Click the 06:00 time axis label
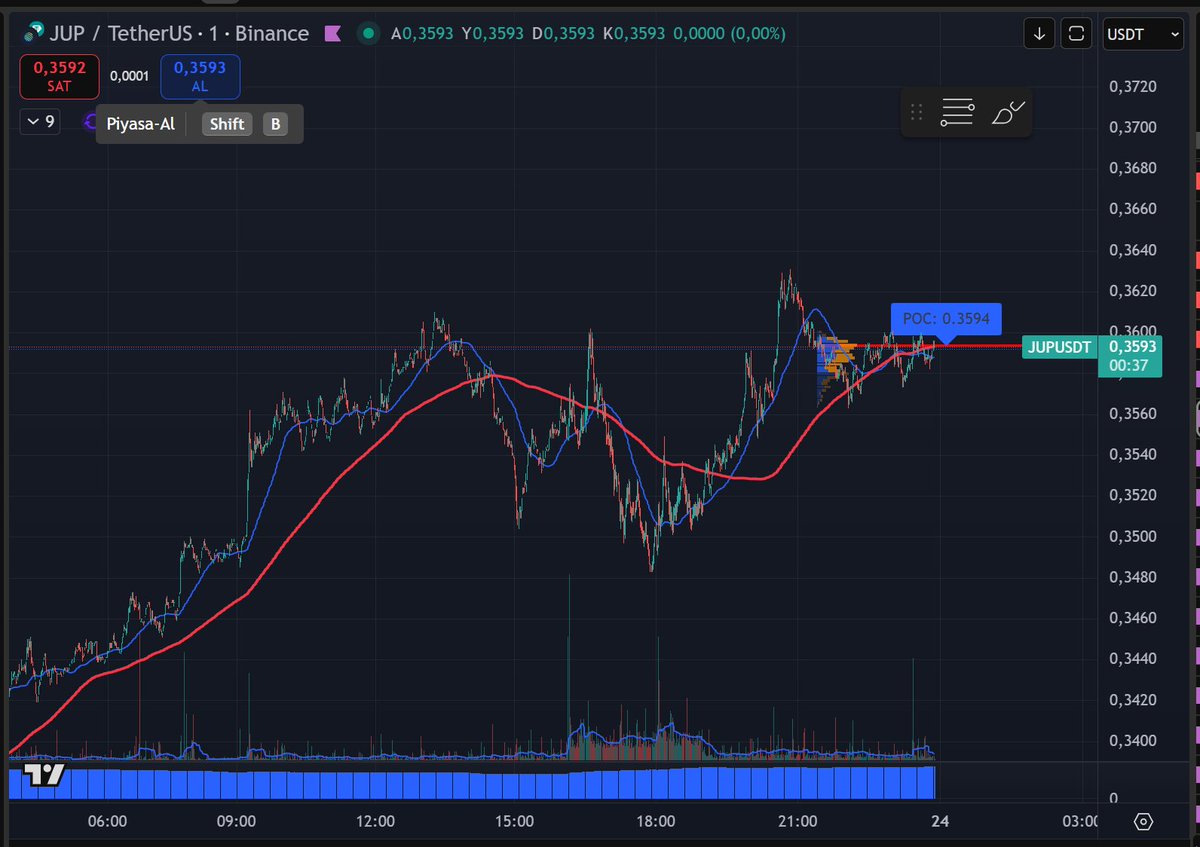The height and width of the screenshot is (847, 1200). (108, 821)
